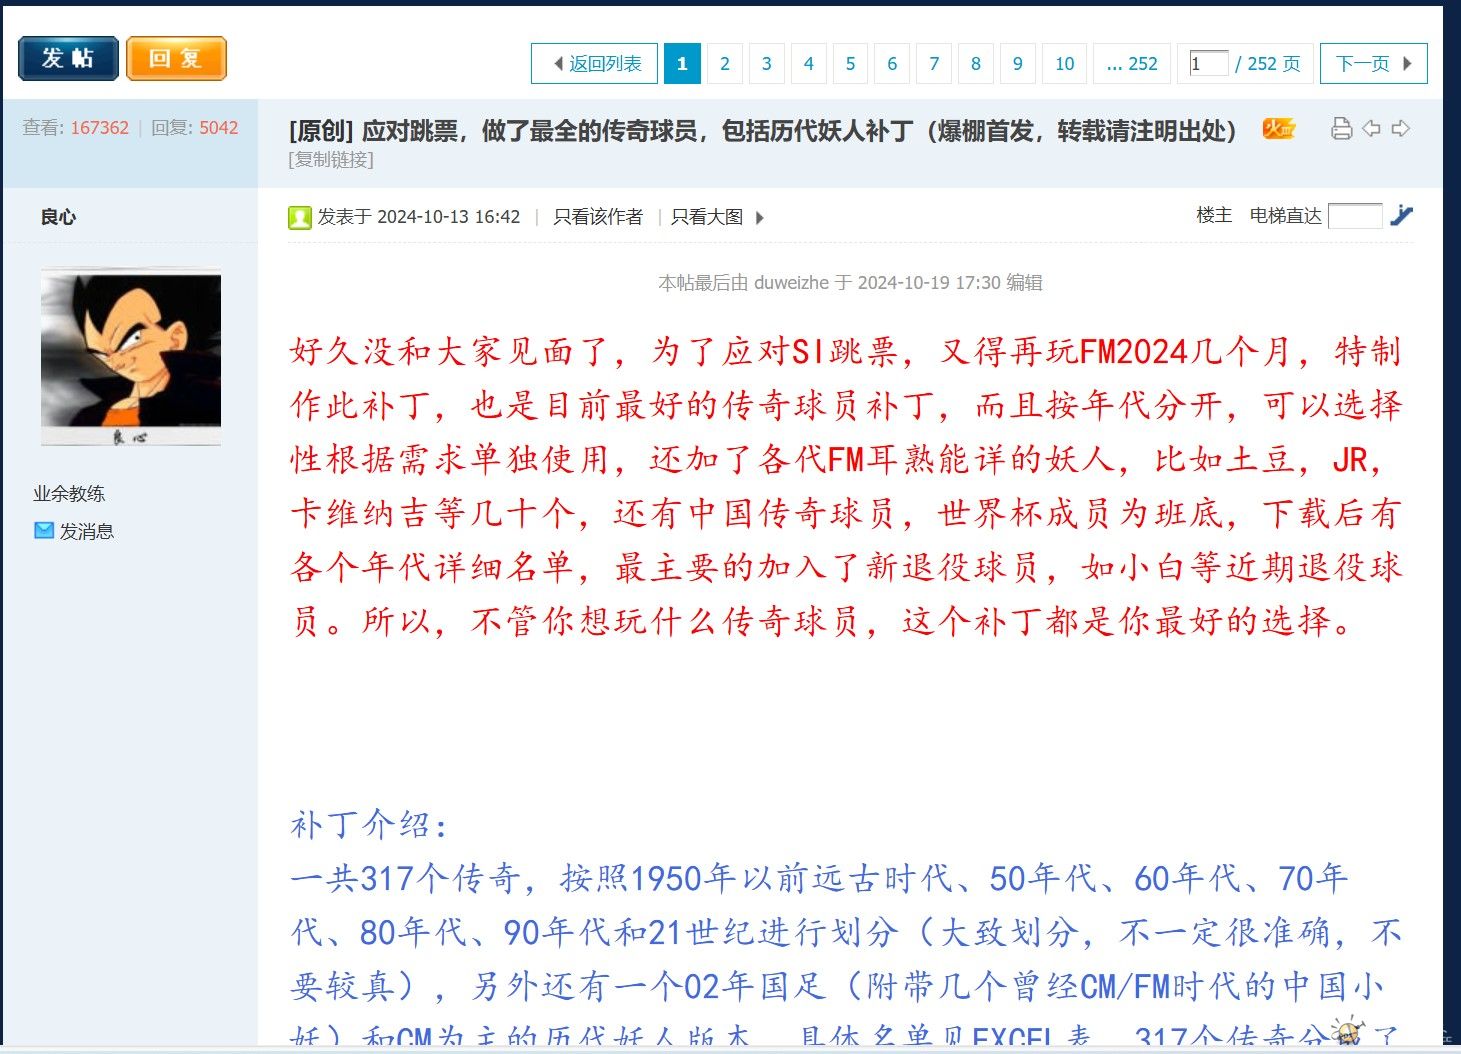Viewport: 1461px width, 1054px height.
Task: Open page 10 of the thread
Action: click(x=1064, y=64)
